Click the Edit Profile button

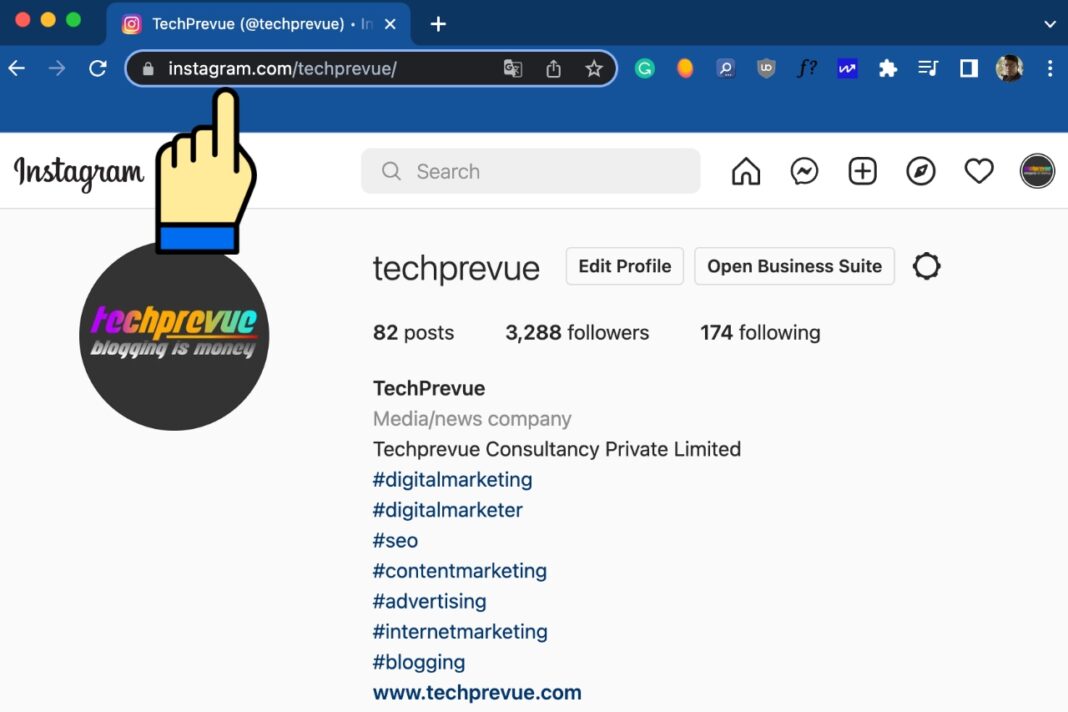[624, 266]
